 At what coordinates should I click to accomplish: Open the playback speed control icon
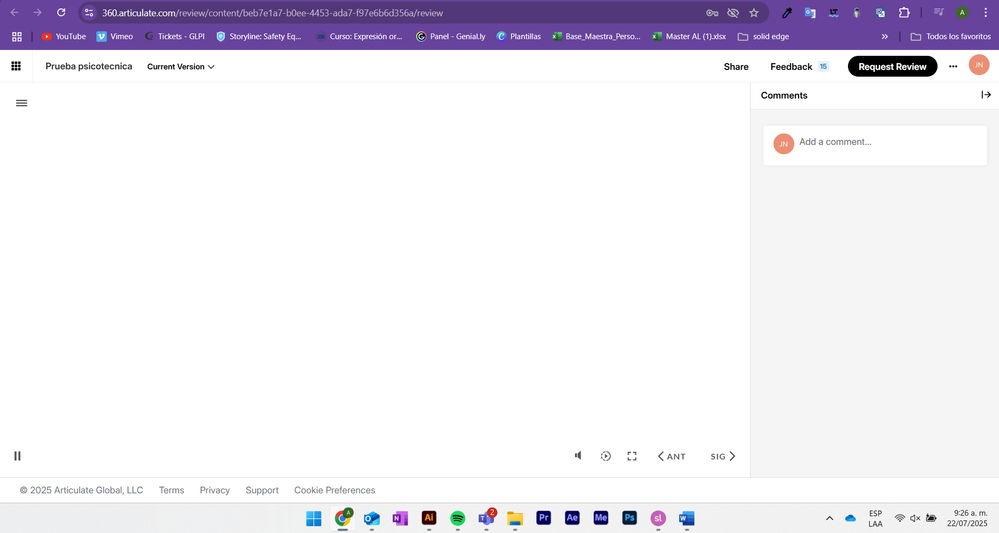point(605,456)
